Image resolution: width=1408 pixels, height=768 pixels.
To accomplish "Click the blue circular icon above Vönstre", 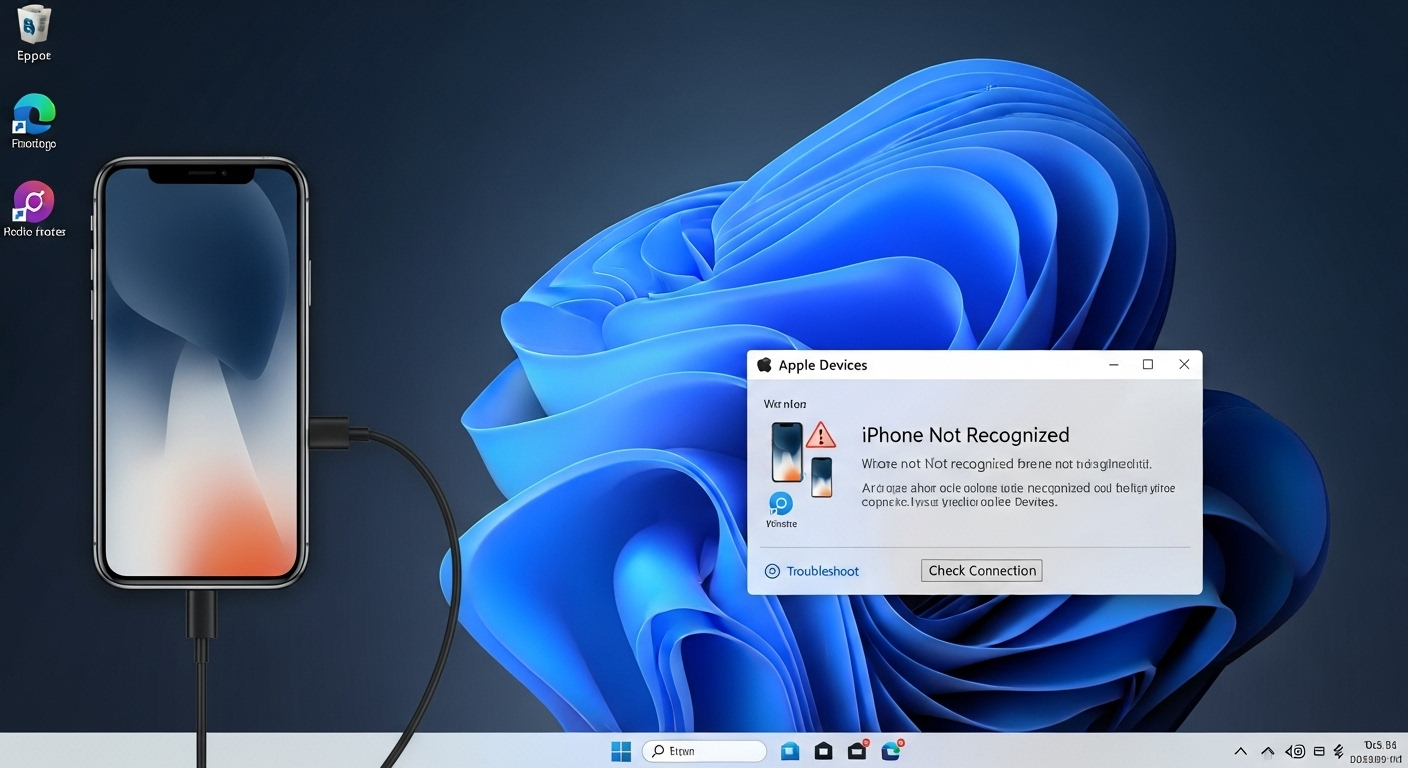I will click(781, 503).
